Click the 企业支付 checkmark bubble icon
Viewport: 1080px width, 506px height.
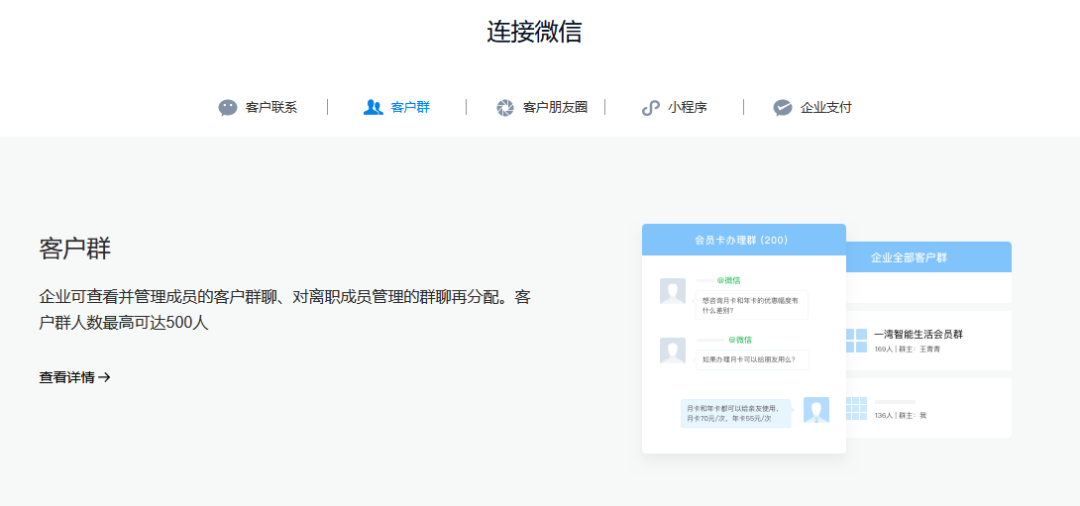point(782,108)
